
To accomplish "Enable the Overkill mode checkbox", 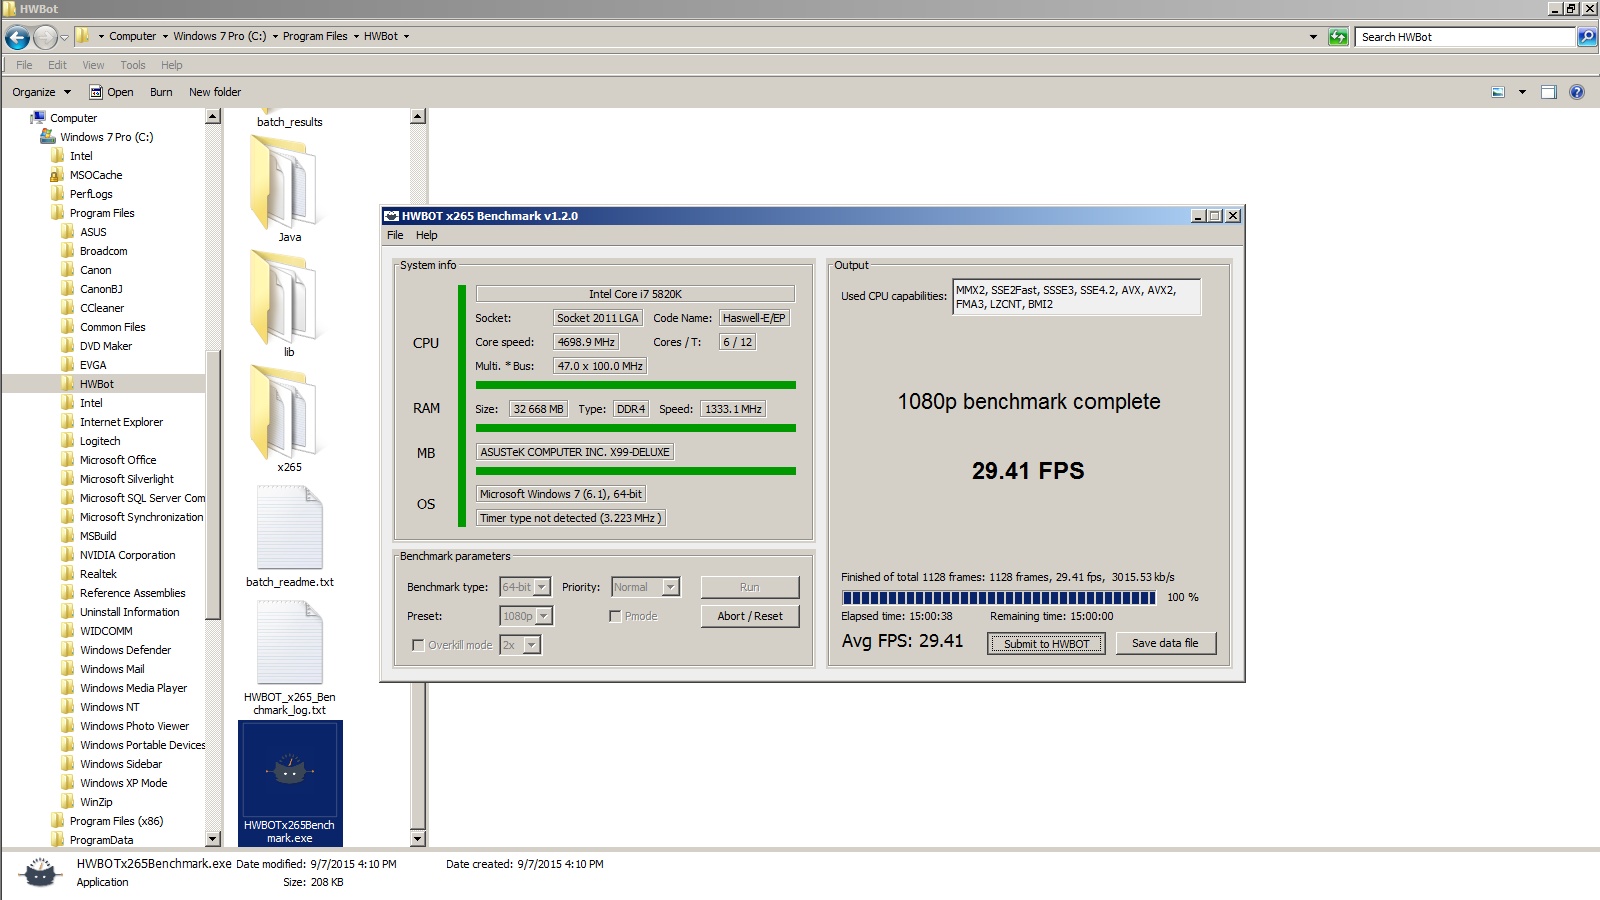I will 418,645.
